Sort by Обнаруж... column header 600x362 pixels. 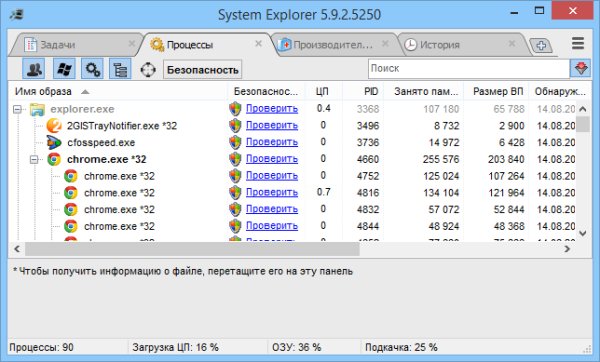[559, 91]
